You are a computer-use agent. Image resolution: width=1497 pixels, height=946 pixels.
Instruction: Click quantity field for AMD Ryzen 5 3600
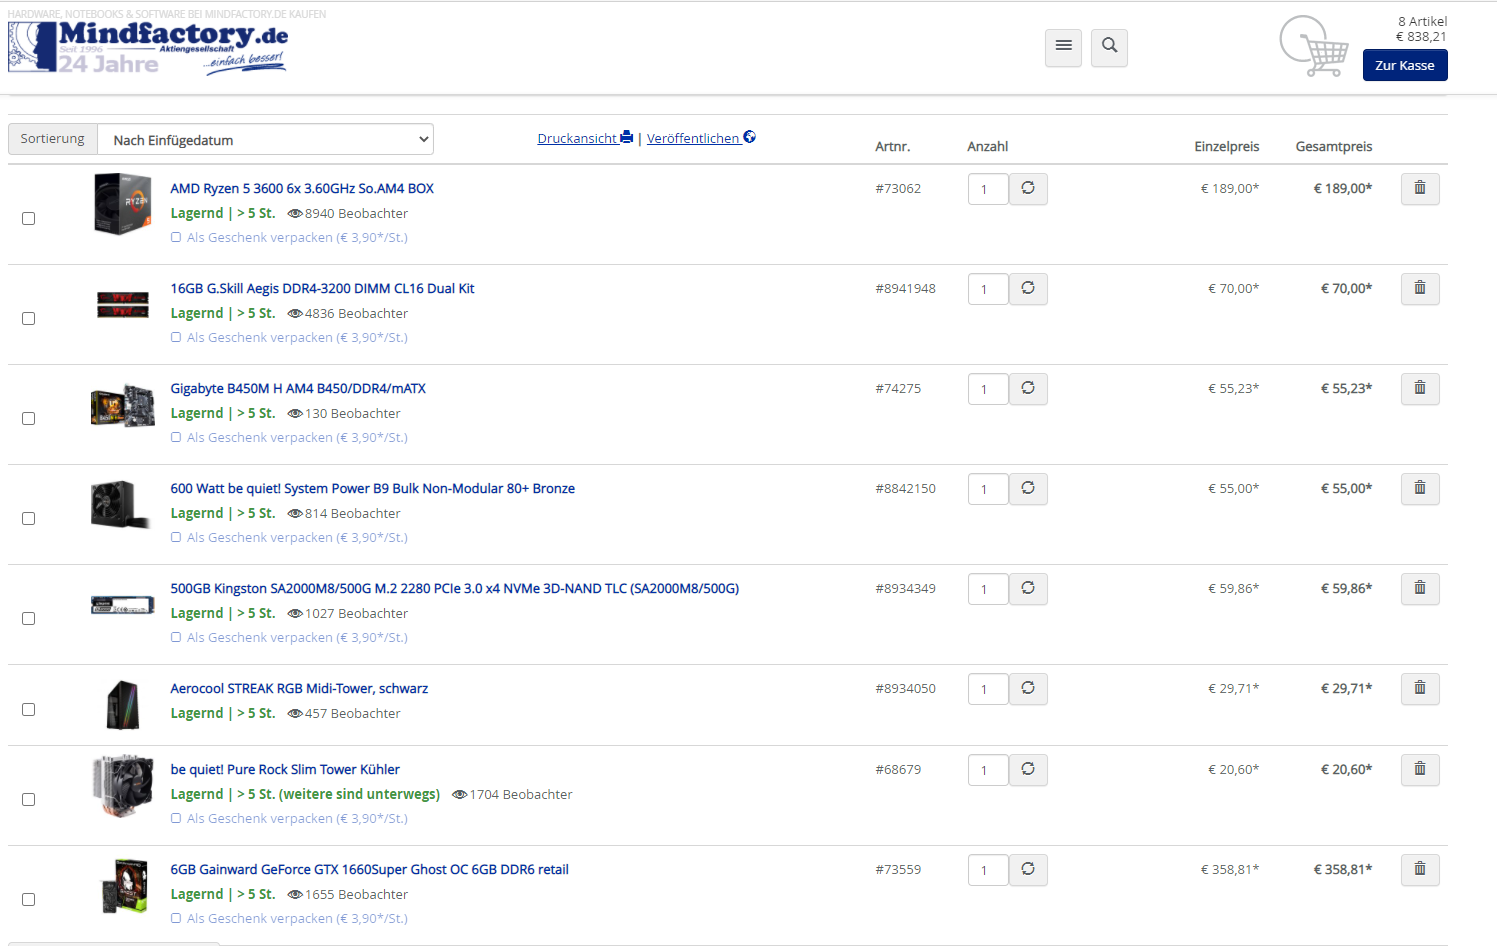(x=988, y=189)
